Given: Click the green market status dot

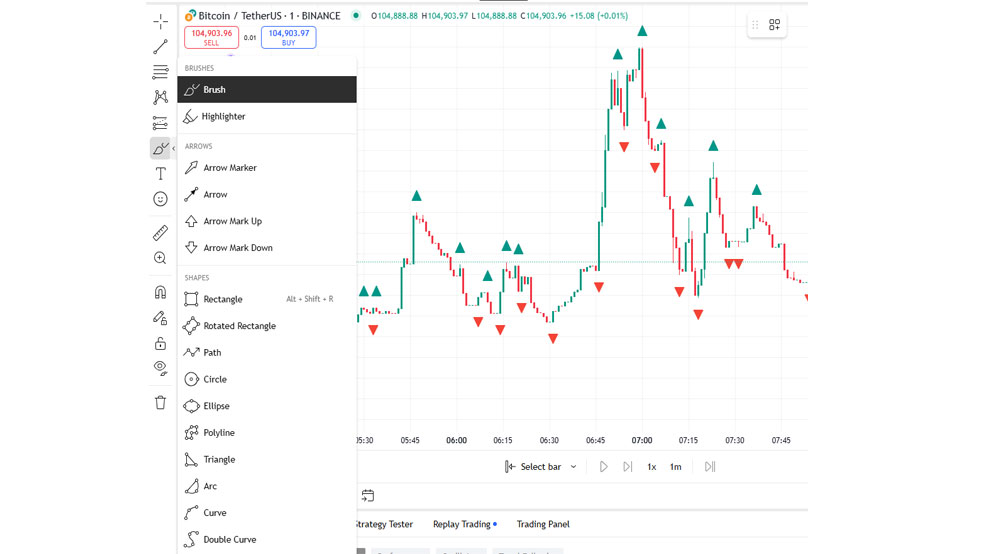Looking at the screenshot, I should [x=356, y=16].
